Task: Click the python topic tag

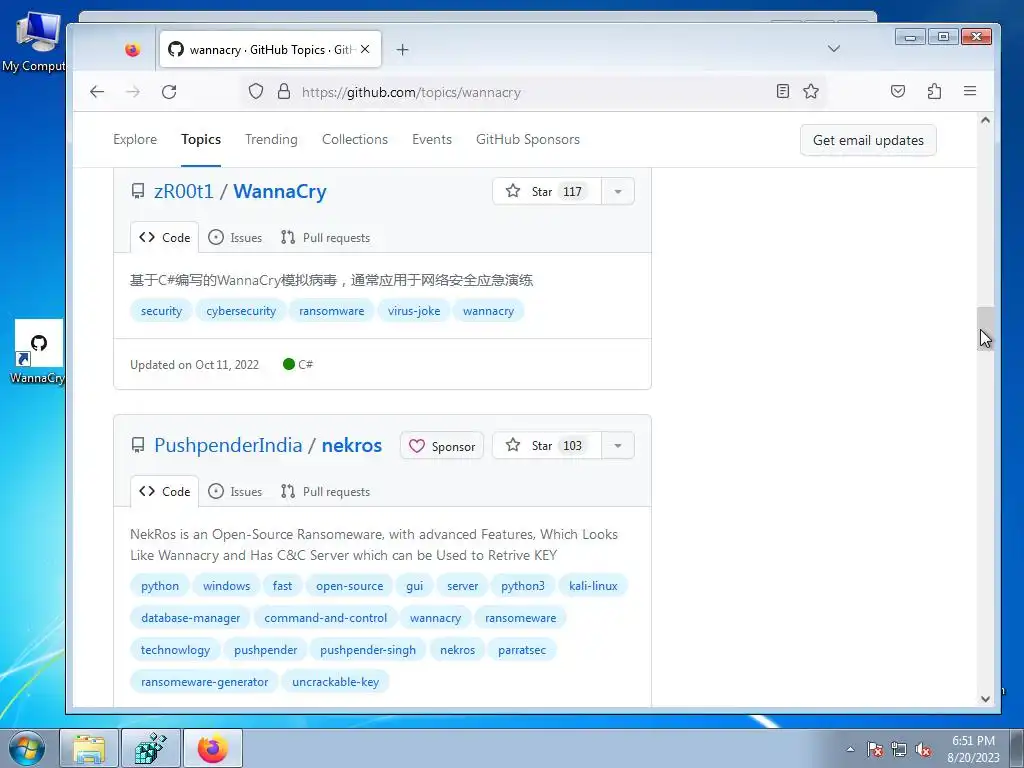Action: point(160,586)
